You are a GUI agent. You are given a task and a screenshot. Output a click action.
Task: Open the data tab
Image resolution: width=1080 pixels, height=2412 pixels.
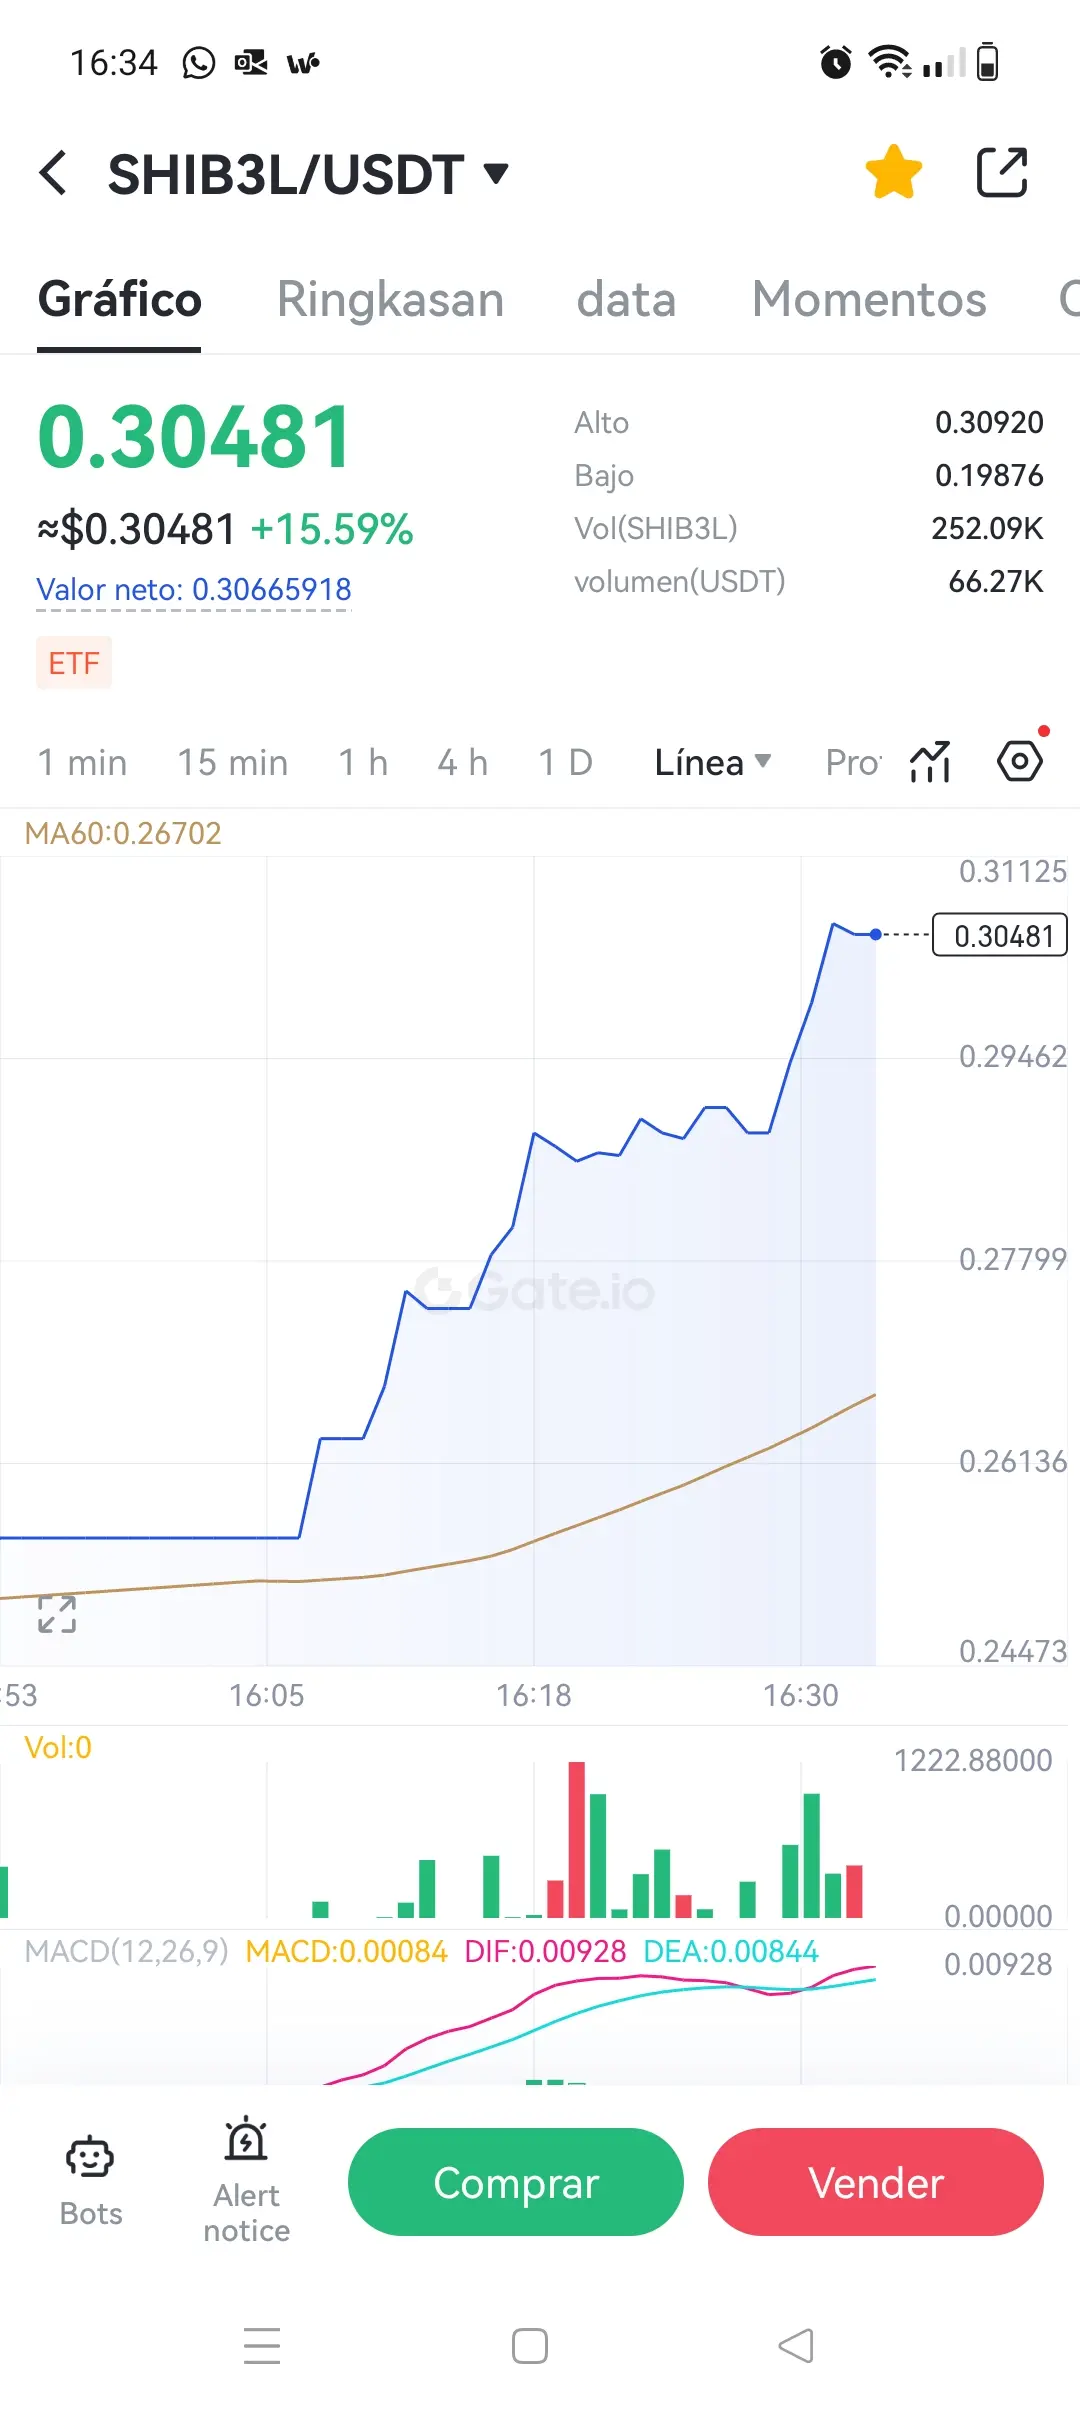pos(626,299)
